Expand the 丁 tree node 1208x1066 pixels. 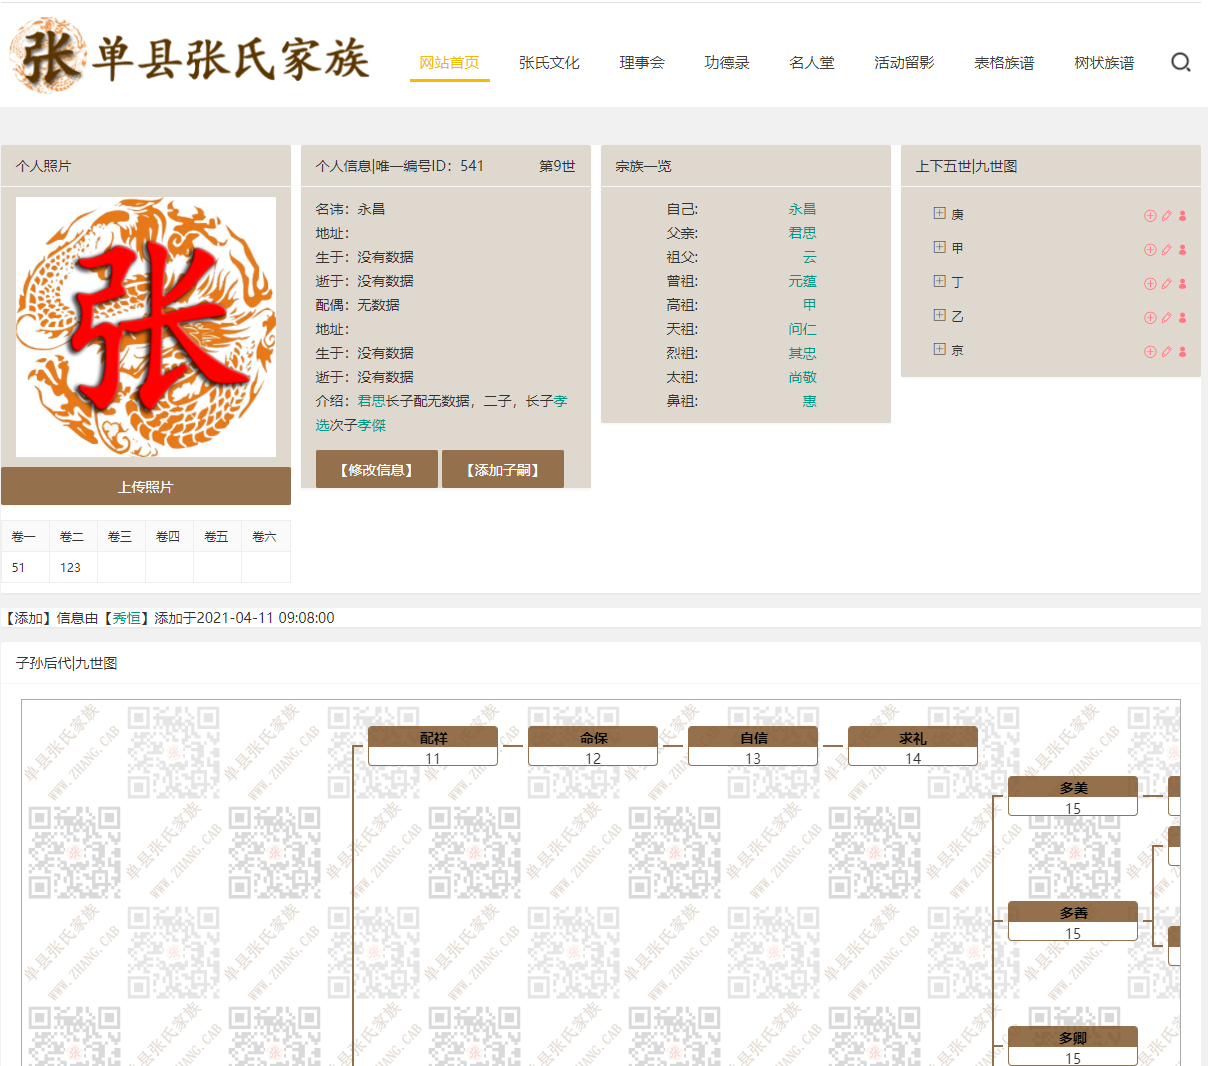(x=939, y=281)
